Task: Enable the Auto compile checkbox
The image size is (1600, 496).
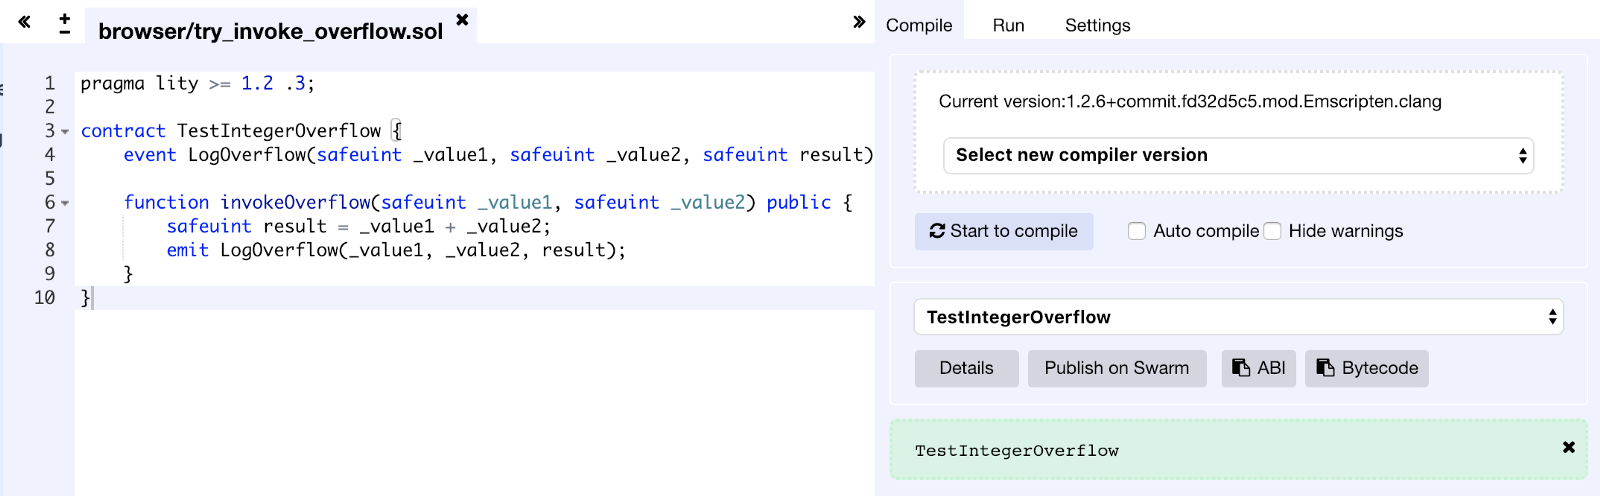Action: click(x=1137, y=231)
